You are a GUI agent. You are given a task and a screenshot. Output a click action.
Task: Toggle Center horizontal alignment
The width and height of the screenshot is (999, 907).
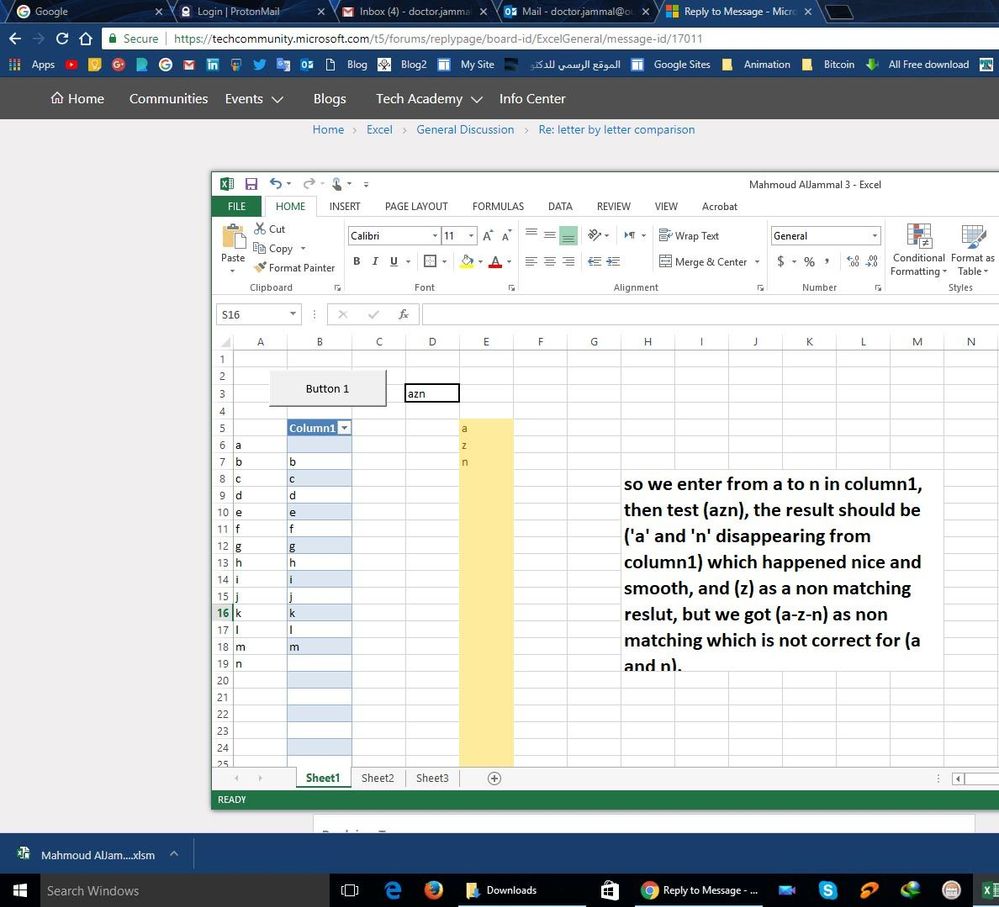point(550,261)
